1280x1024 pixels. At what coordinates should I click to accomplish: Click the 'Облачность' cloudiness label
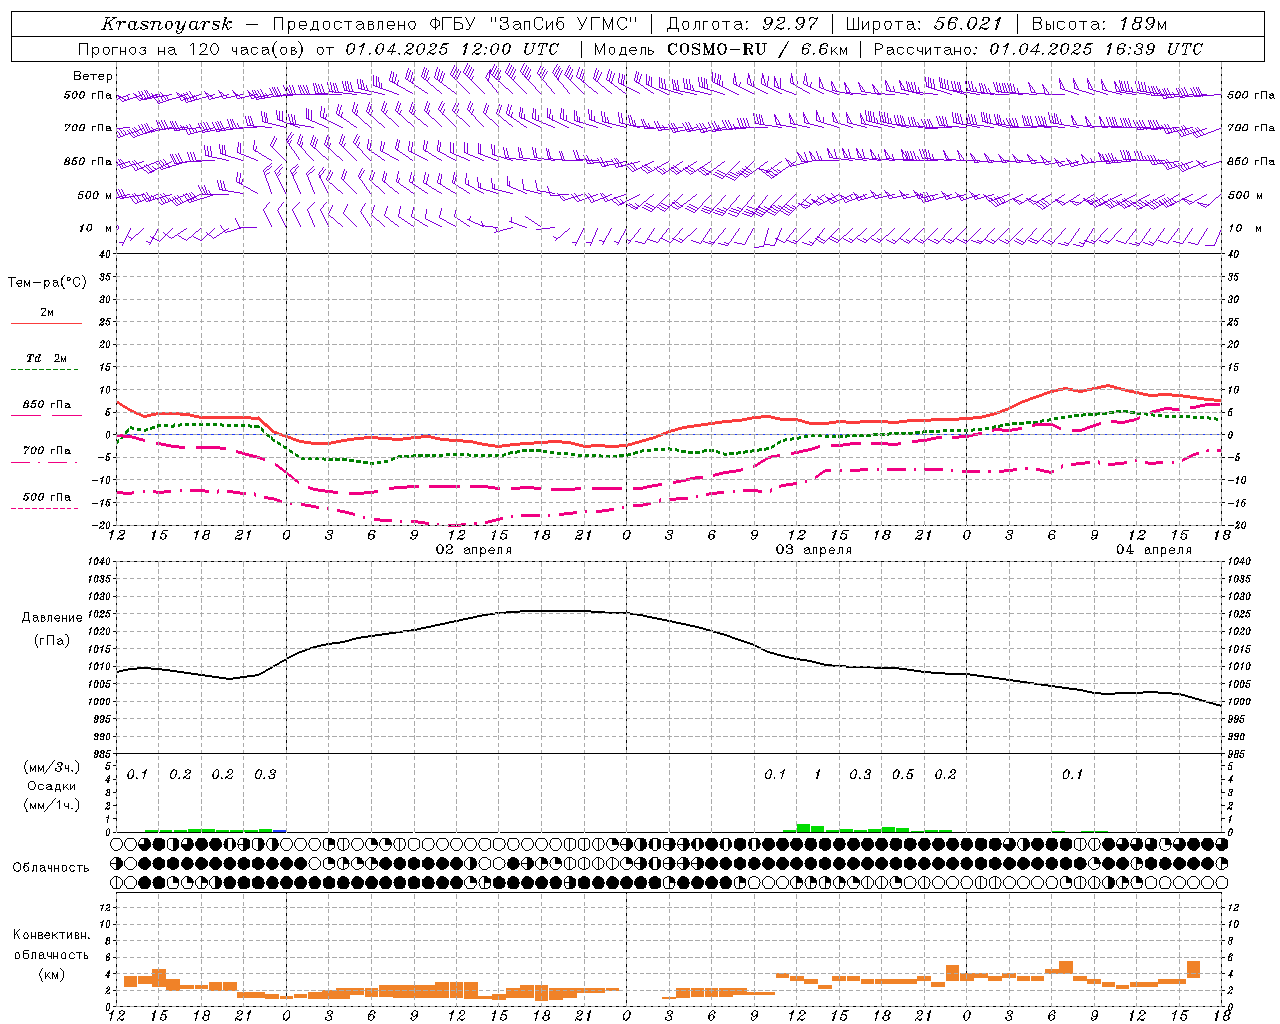(x=51, y=868)
